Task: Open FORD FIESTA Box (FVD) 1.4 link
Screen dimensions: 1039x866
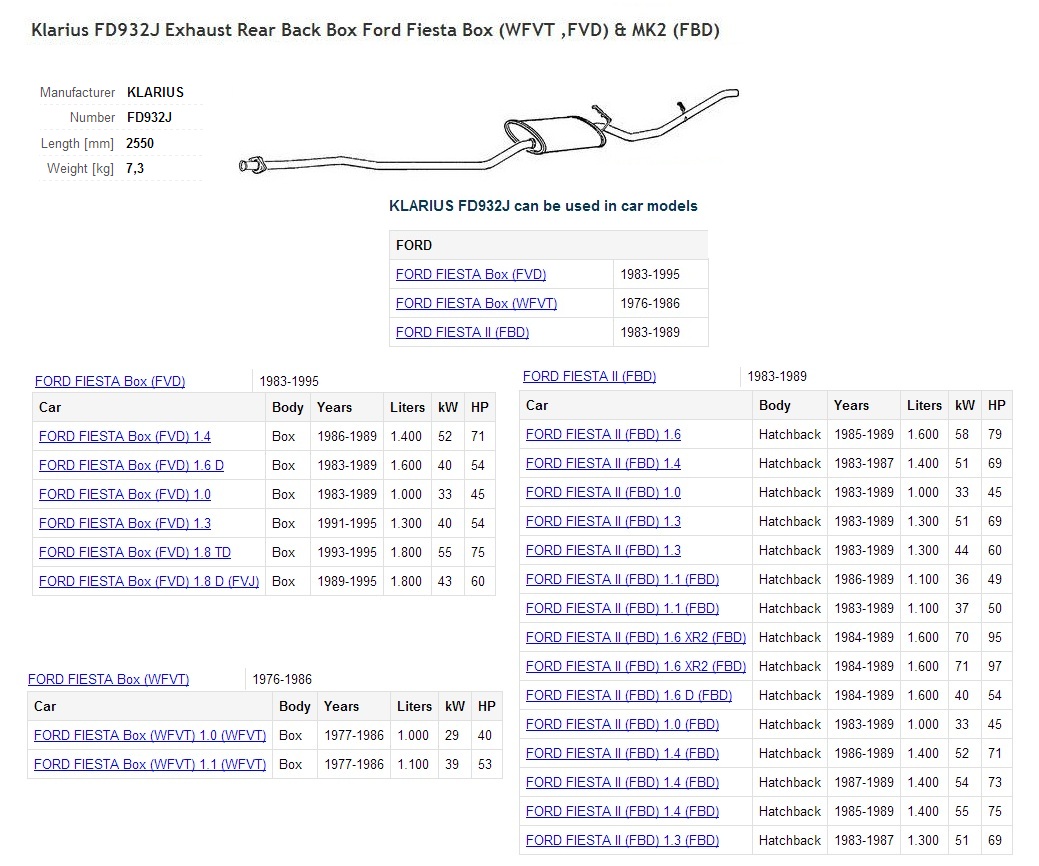Action: click(x=125, y=437)
